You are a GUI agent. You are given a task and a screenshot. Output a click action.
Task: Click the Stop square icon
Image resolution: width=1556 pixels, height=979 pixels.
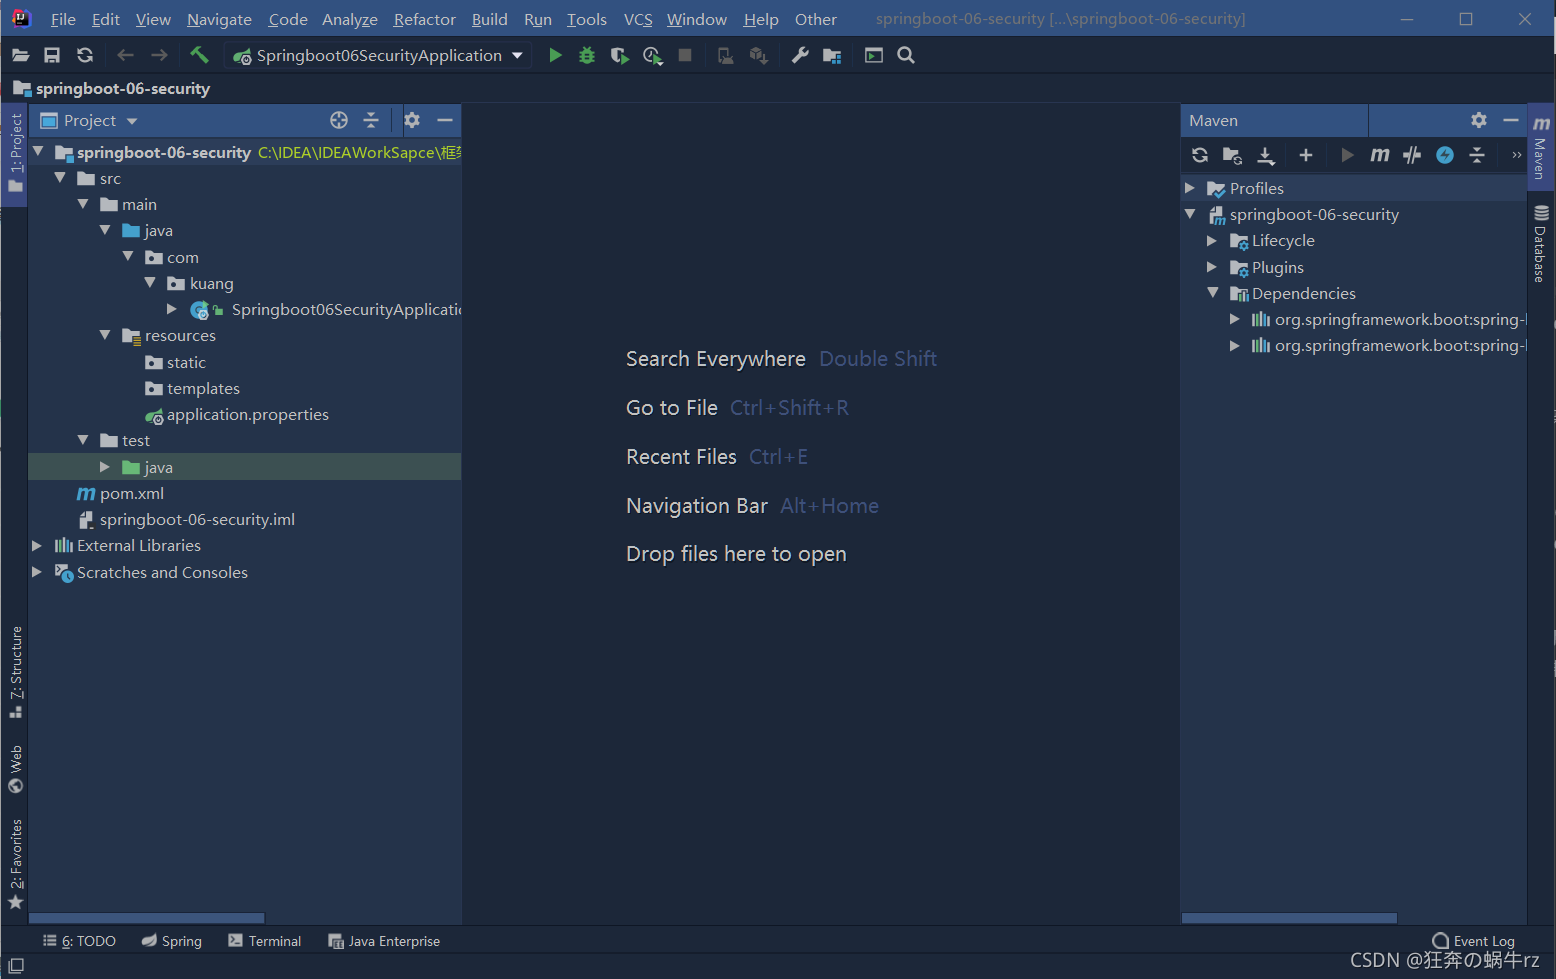pos(685,56)
